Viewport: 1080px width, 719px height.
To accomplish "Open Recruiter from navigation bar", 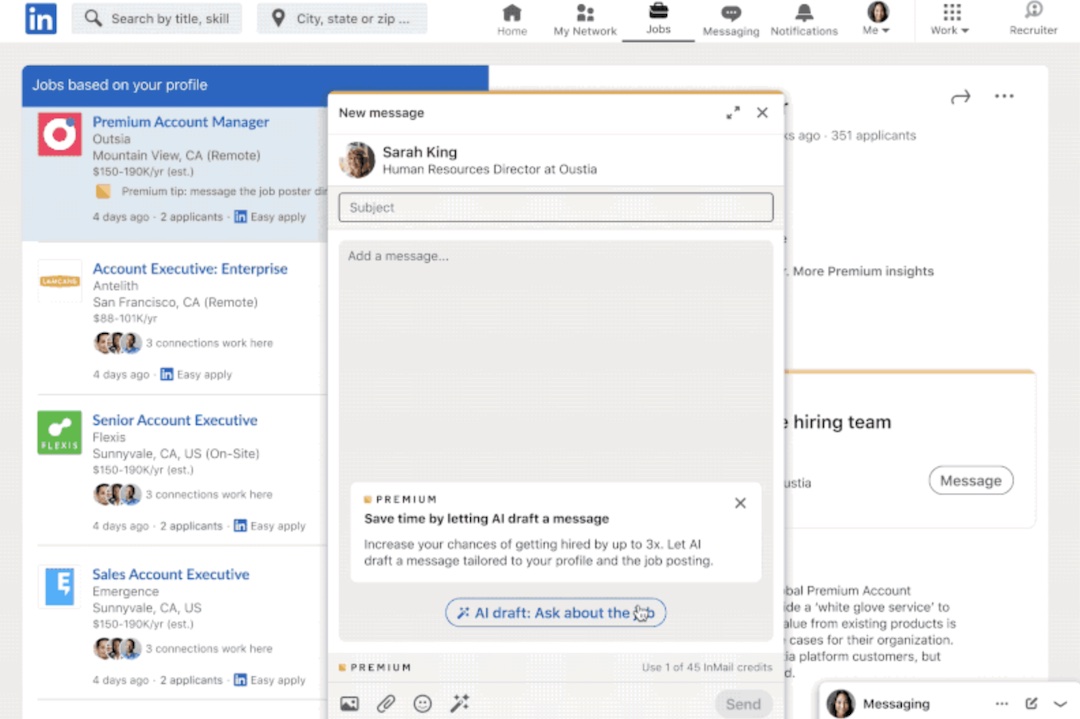I will click(1033, 19).
